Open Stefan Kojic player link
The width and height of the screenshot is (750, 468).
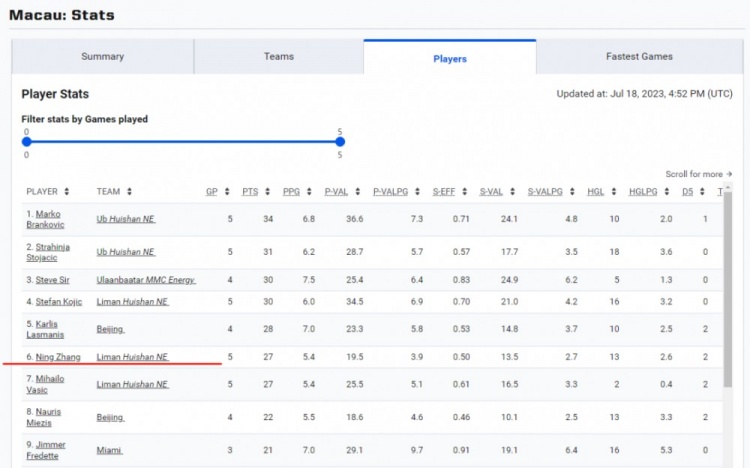click(x=59, y=302)
